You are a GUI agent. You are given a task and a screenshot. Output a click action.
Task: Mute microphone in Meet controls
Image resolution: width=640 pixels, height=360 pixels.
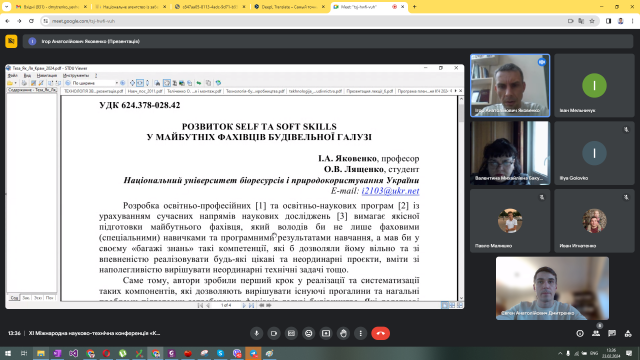256,333
